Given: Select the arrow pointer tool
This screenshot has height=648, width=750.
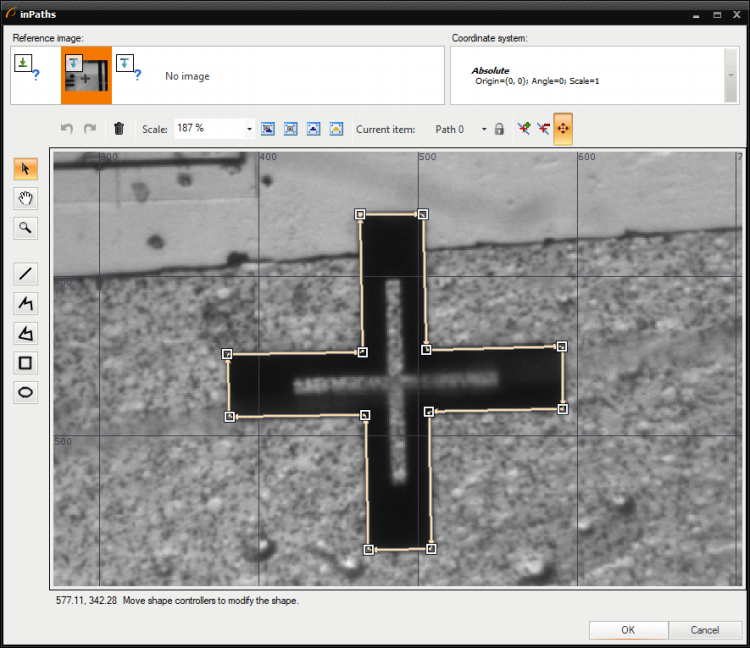Looking at the screenshot, I should [x=26, y=169].
